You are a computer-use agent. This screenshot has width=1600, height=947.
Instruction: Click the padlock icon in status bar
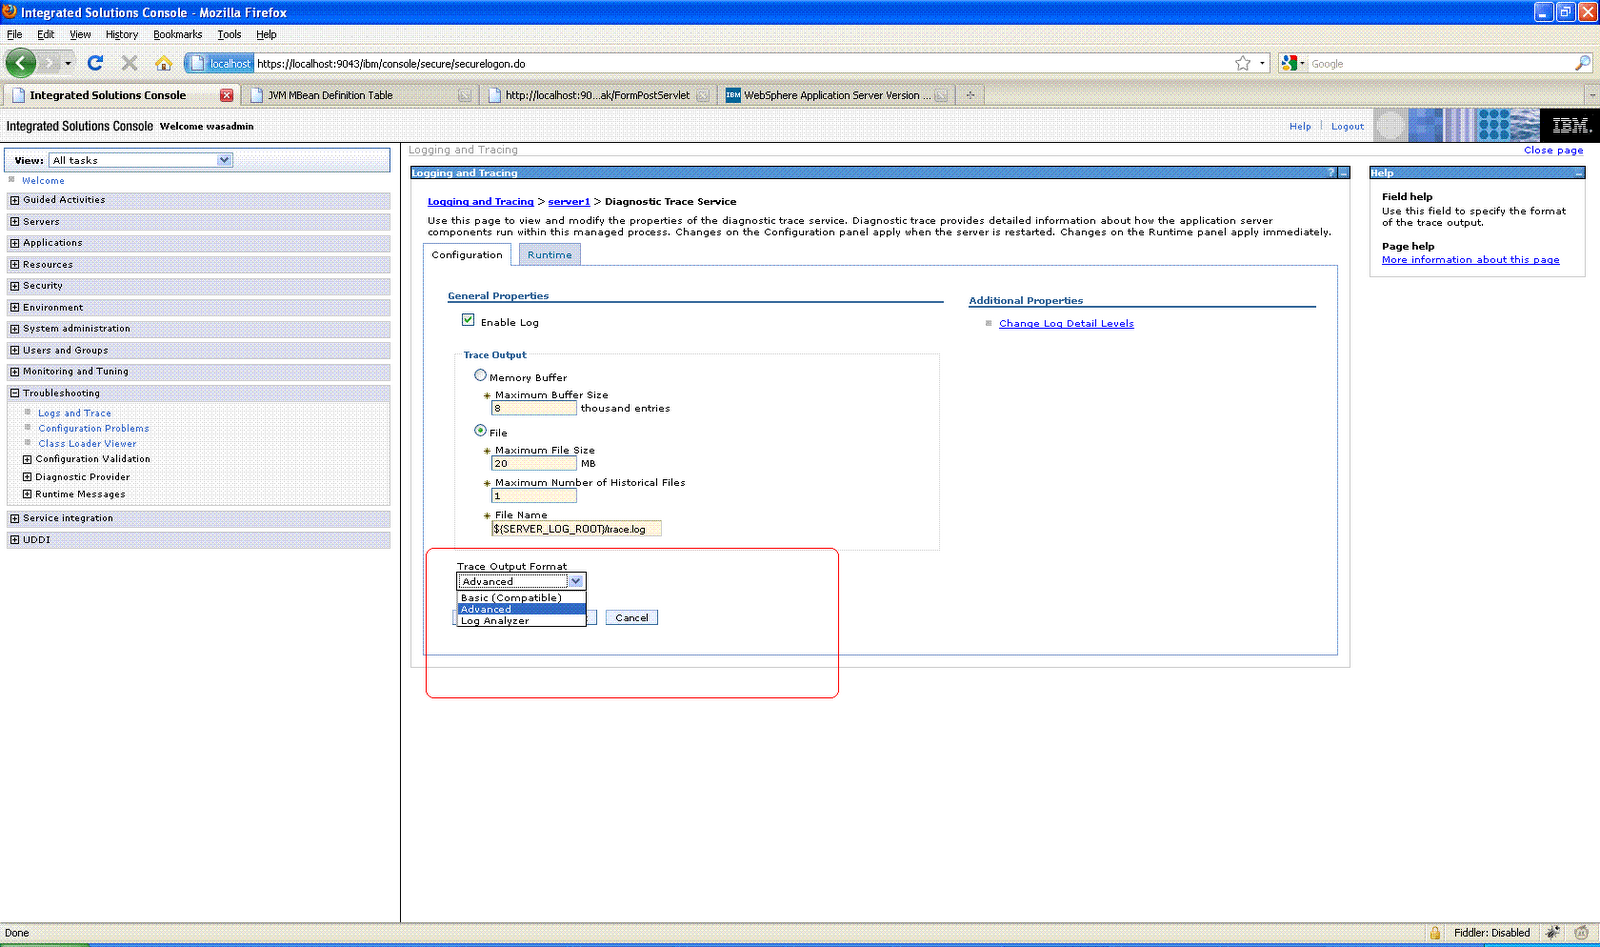(x=1435, y=933)
